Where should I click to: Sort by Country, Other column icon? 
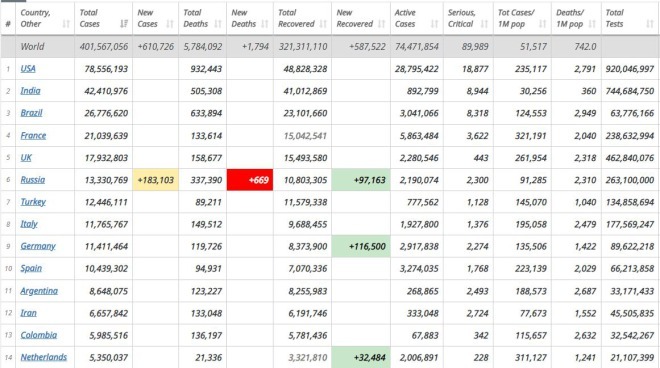point(66,24)
